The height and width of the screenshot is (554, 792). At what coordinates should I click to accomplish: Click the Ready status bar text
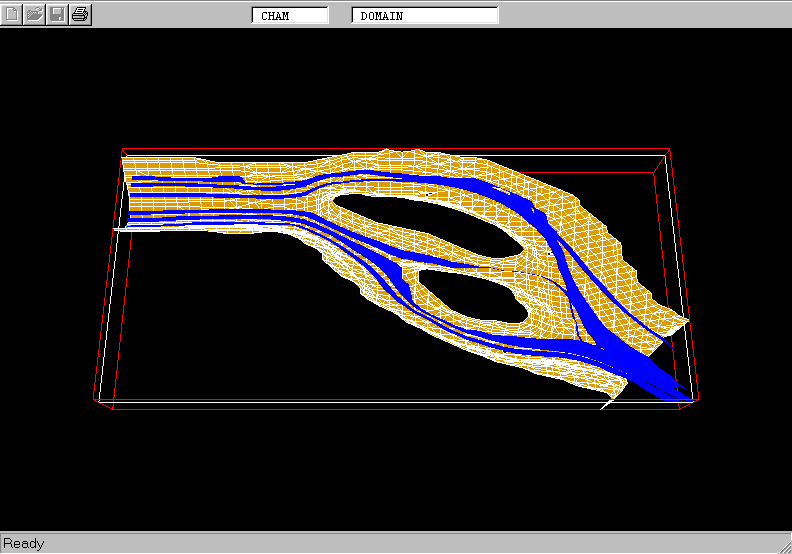pyautogui.click(x=24, y=543)
